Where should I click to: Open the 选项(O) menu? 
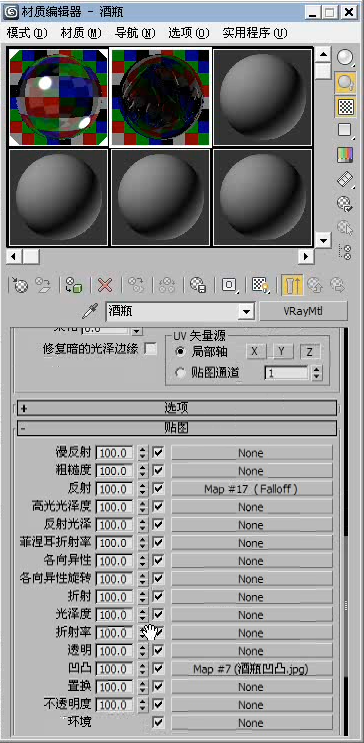point(189,33)
